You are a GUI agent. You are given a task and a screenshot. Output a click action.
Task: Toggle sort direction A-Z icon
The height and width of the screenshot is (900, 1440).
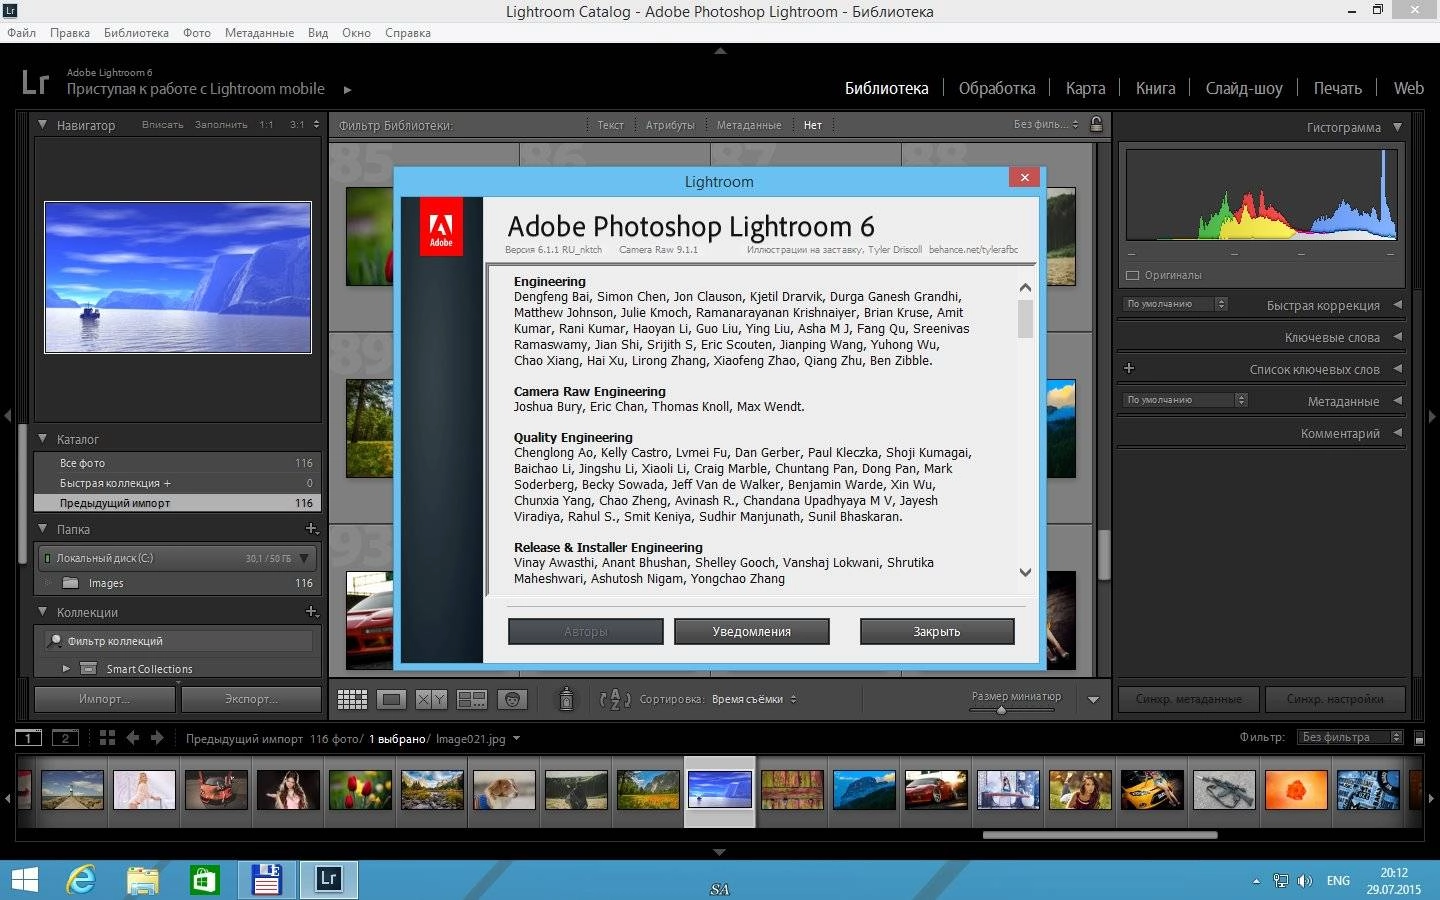coord(614,699)
